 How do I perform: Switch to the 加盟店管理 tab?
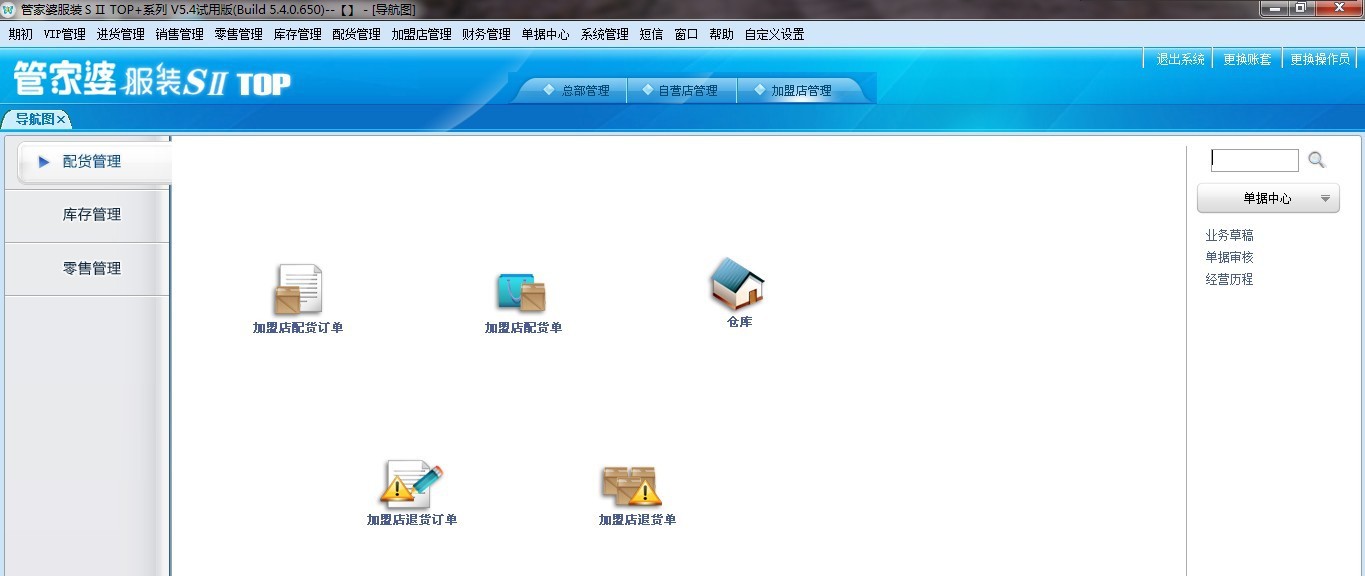(800, 91)
